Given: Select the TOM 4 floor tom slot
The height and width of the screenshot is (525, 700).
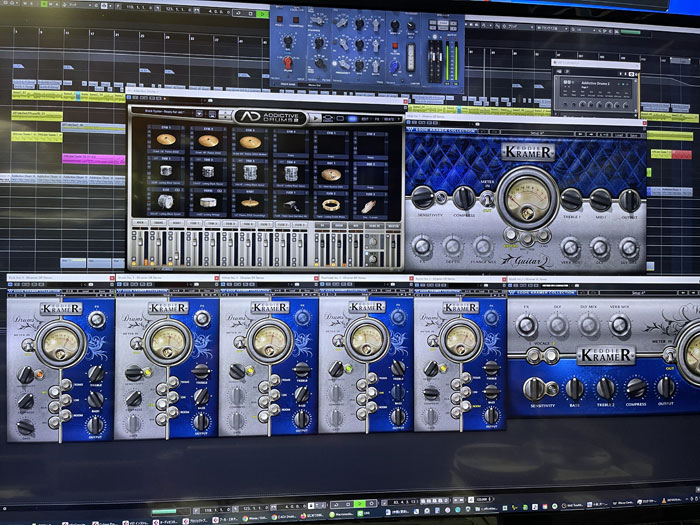Looking at the screenshot, I should coord(291,173).
